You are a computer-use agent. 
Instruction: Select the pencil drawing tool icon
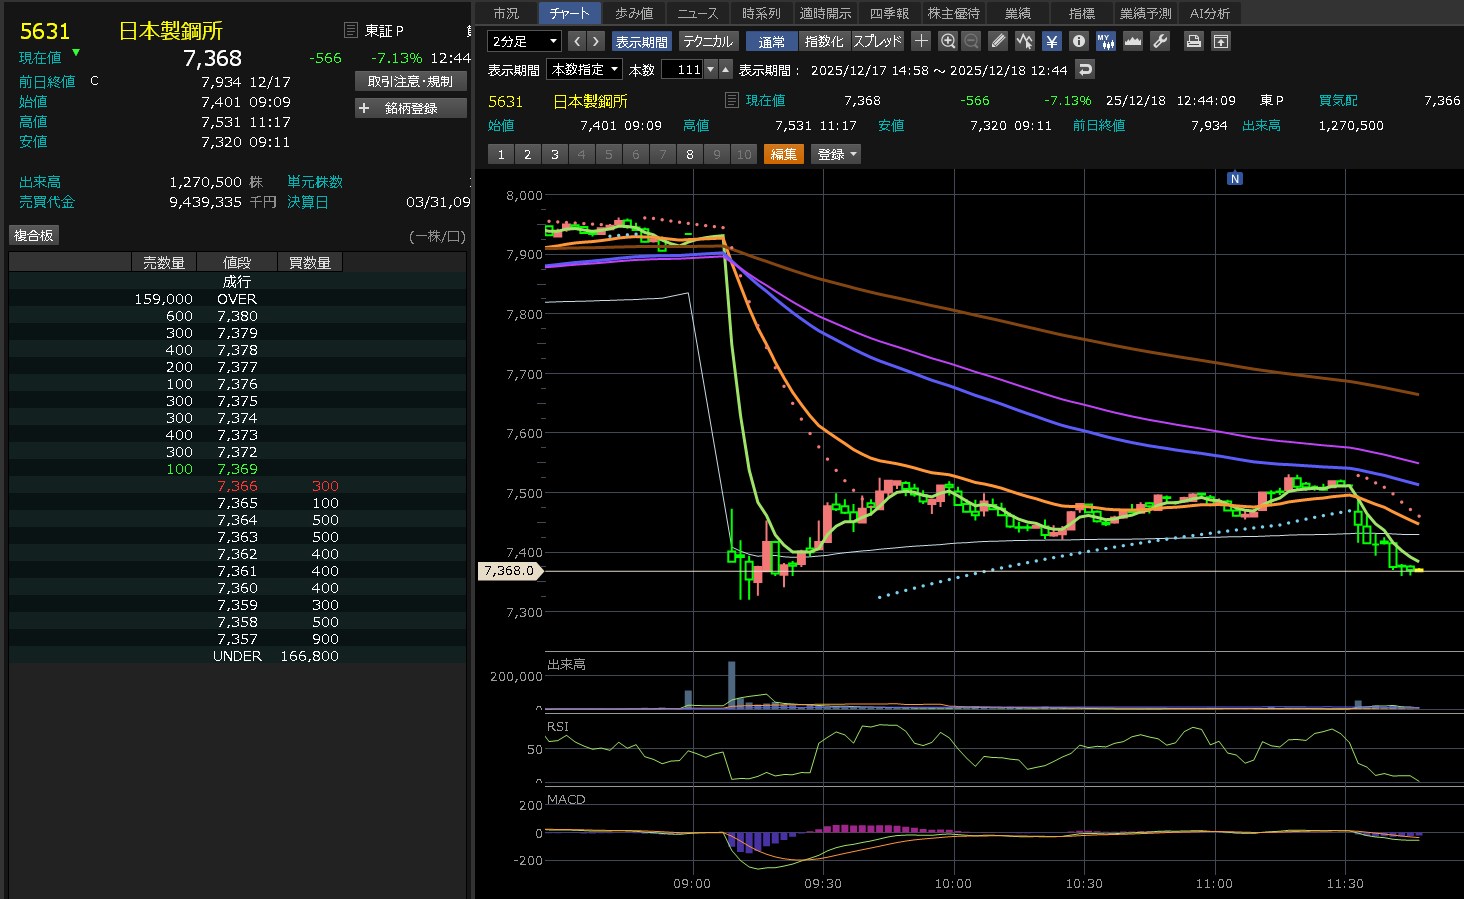click(998, 41)
